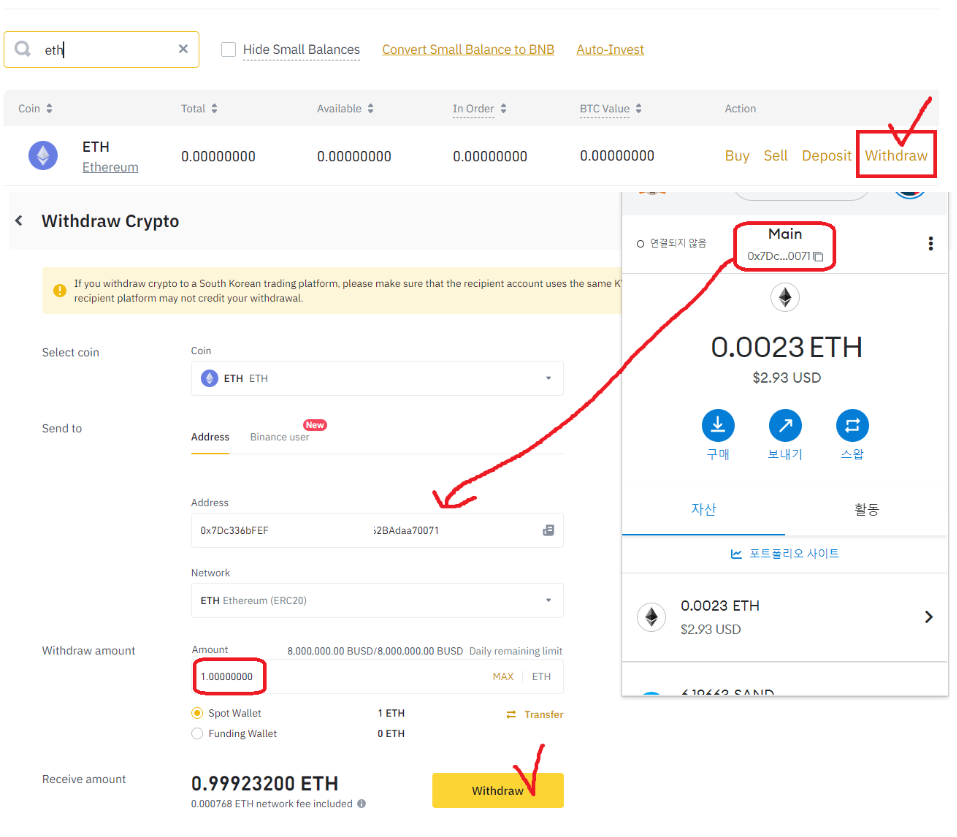Sort by Coin column arrows
Viewport: 957px width, 837px height.
tap(49, 108)
